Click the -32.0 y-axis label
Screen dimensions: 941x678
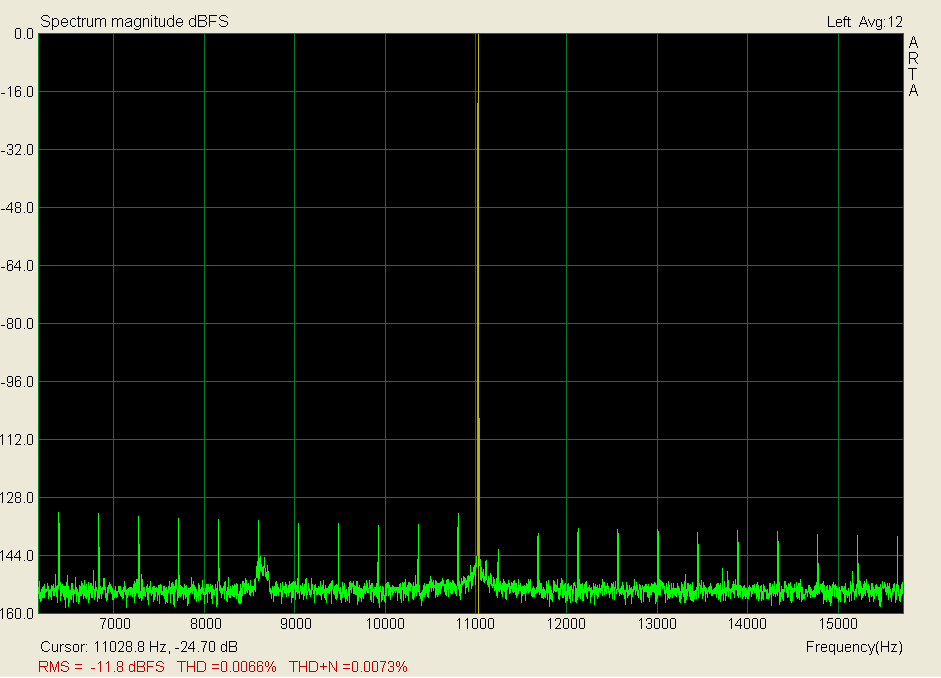(x=17, y=150)
